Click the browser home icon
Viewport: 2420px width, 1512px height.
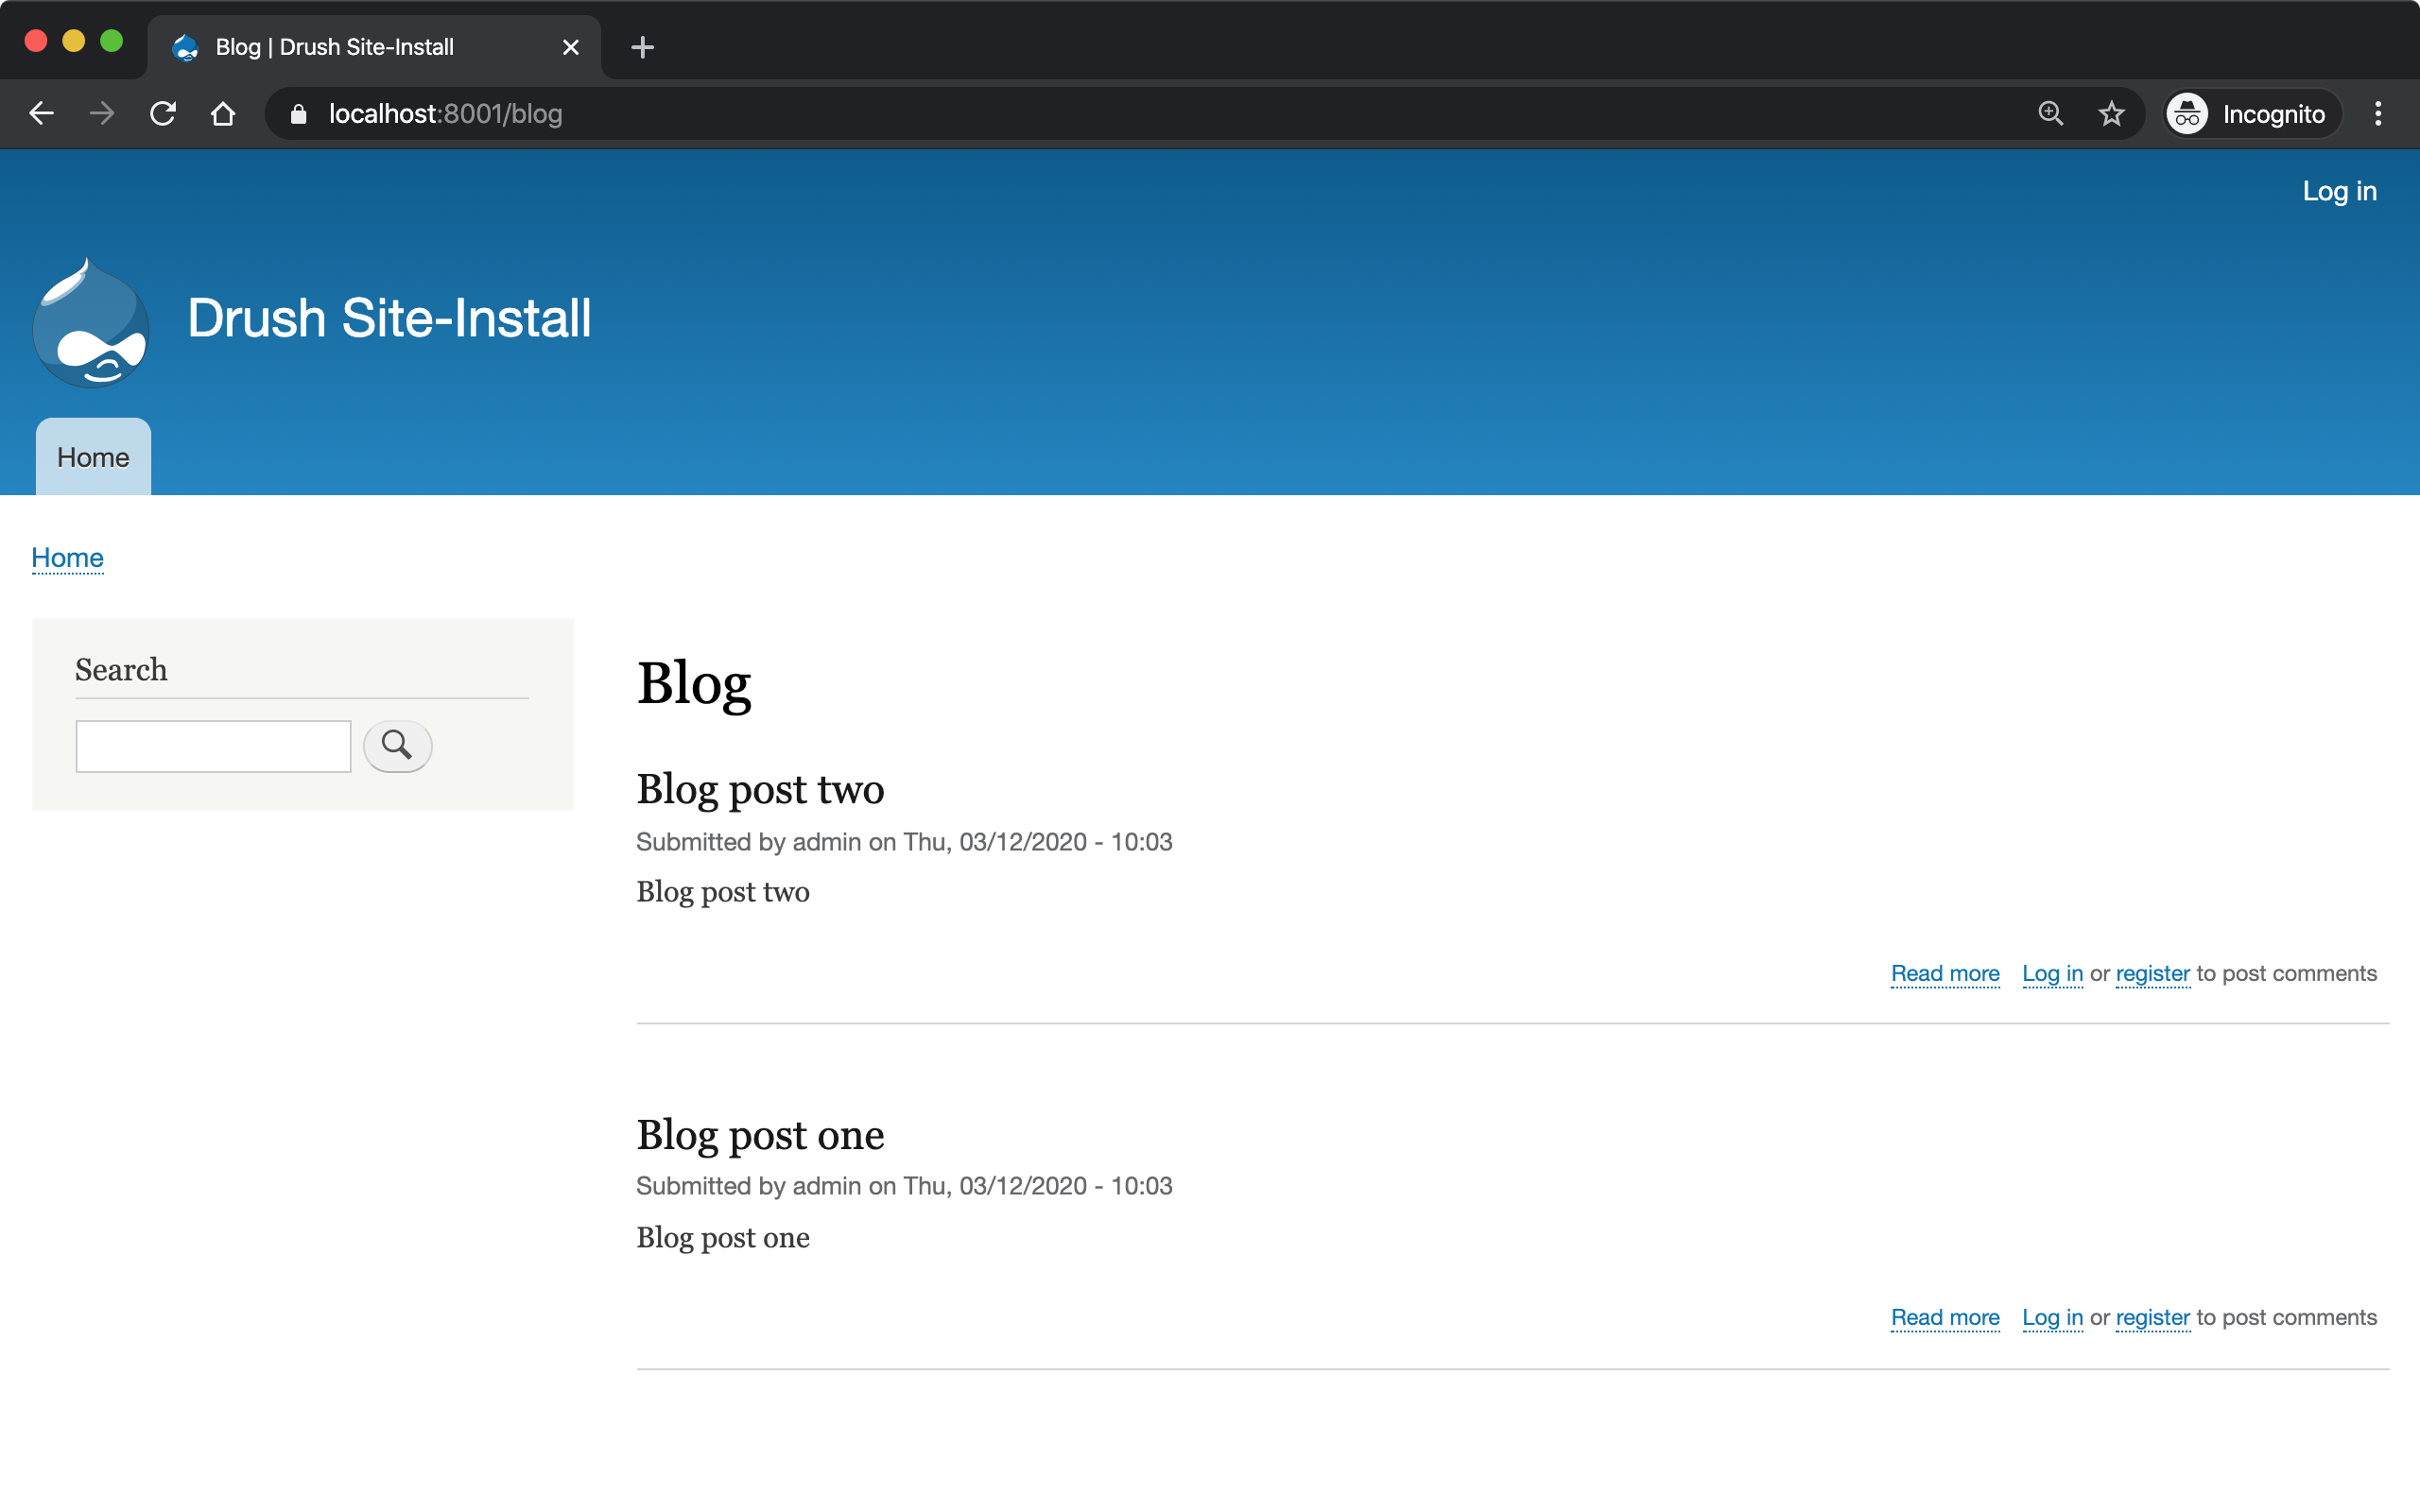[x=223, y=114]
